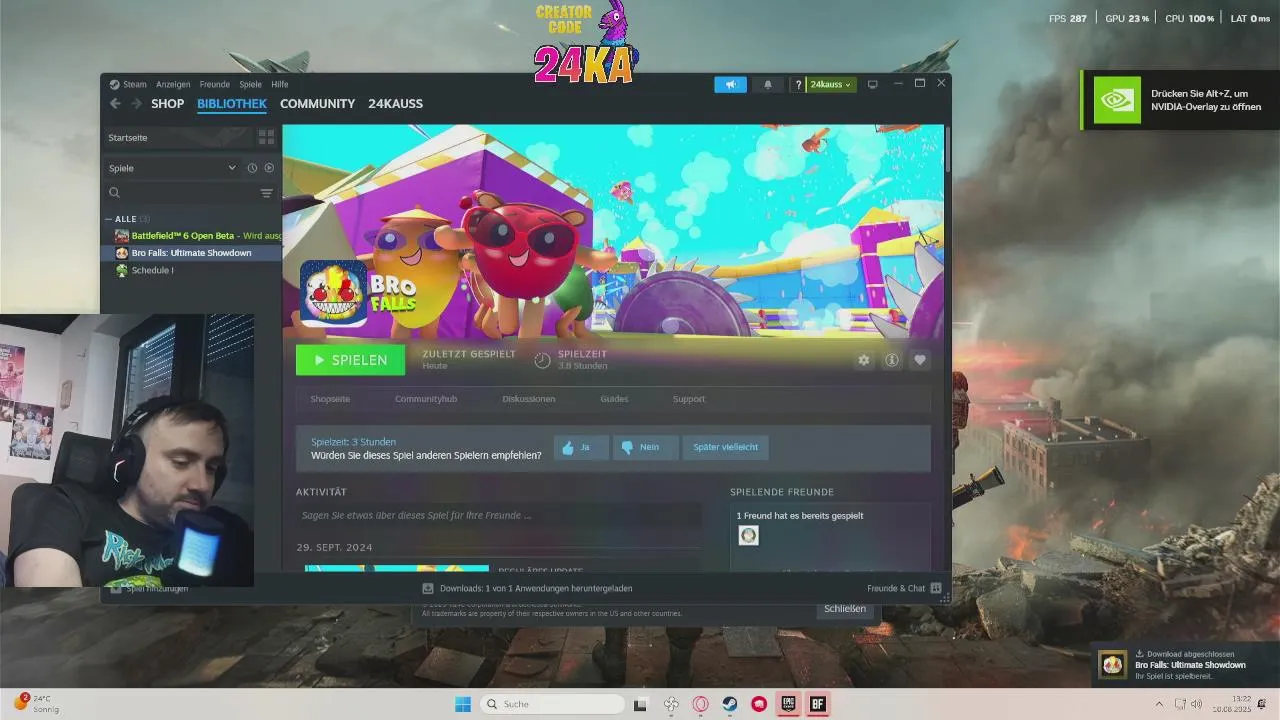Open the 24kauss account dropdown
The width and height of the screenshot is (1280, 720).
831,85
